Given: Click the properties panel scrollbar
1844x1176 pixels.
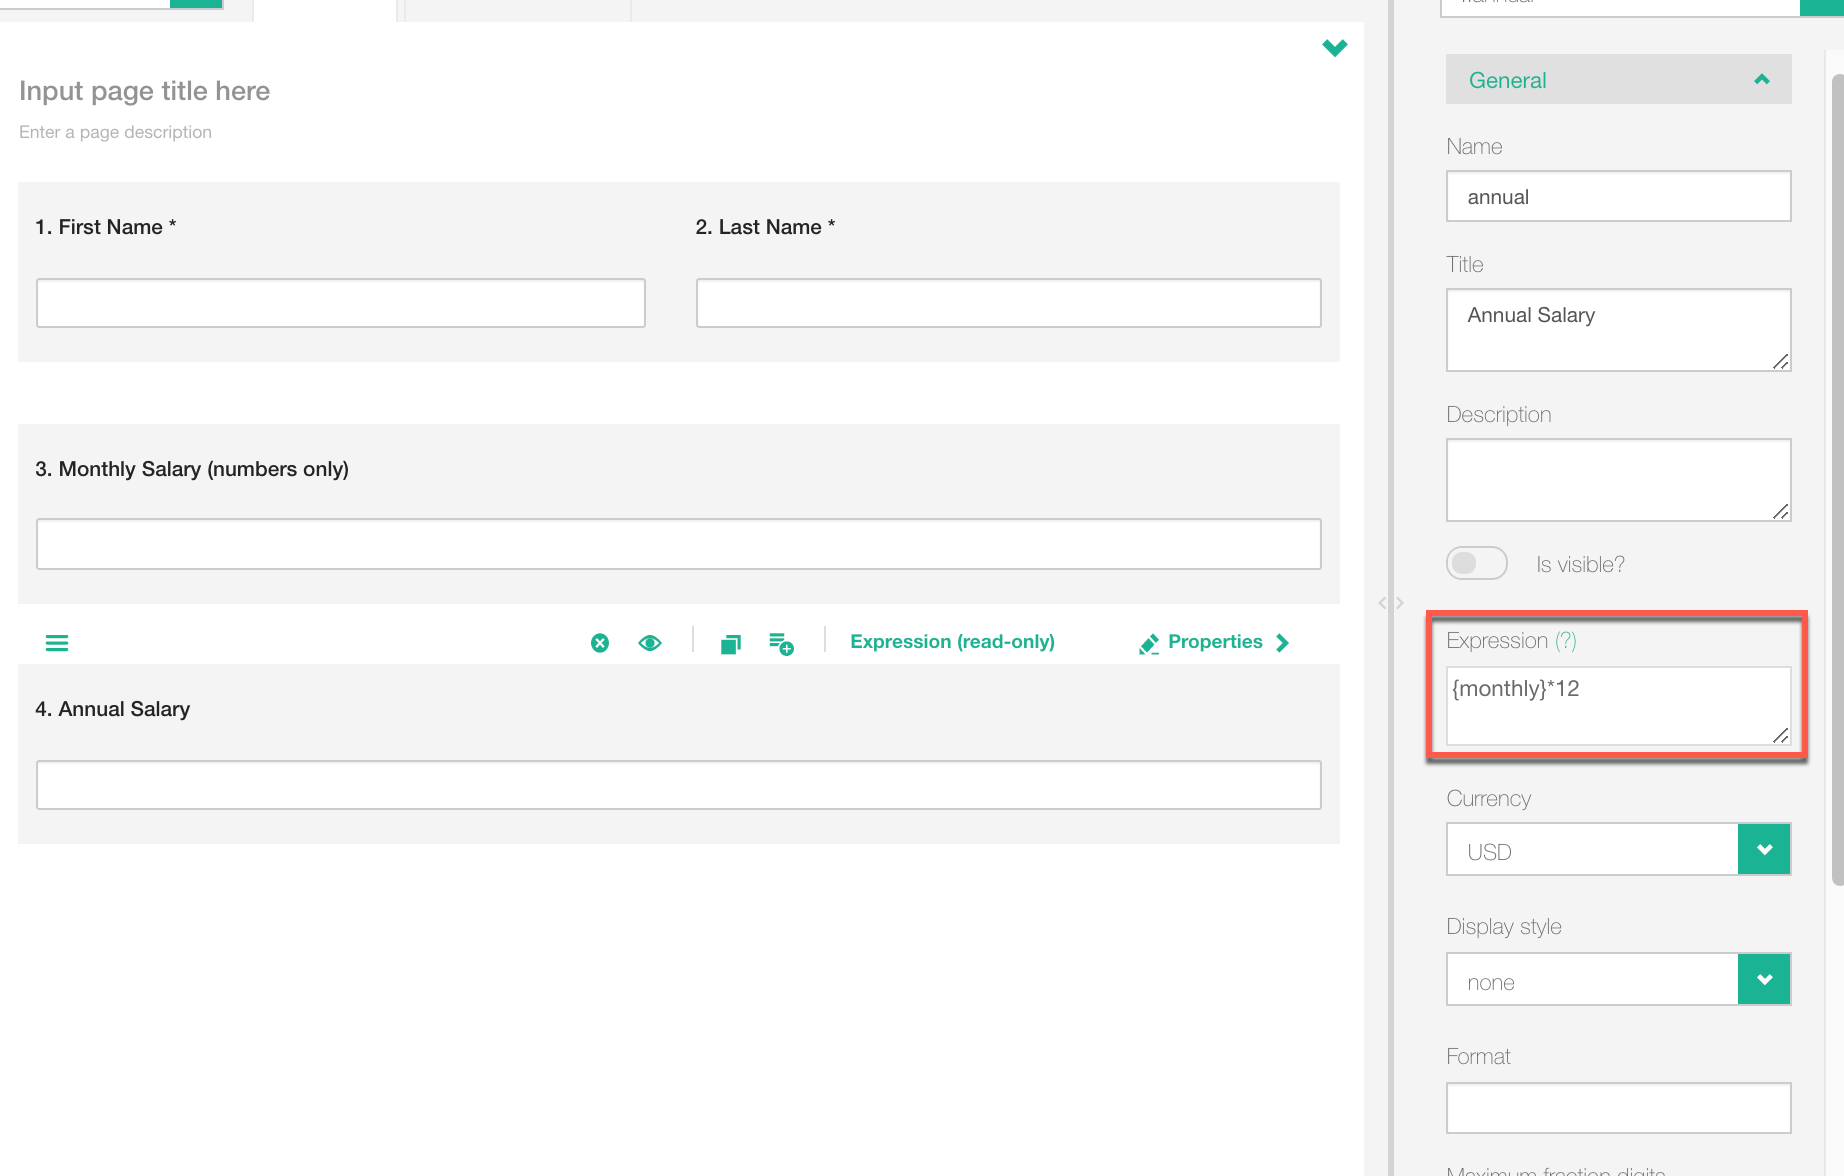Looking at the screenshot, I should (x=1837, y=480).
